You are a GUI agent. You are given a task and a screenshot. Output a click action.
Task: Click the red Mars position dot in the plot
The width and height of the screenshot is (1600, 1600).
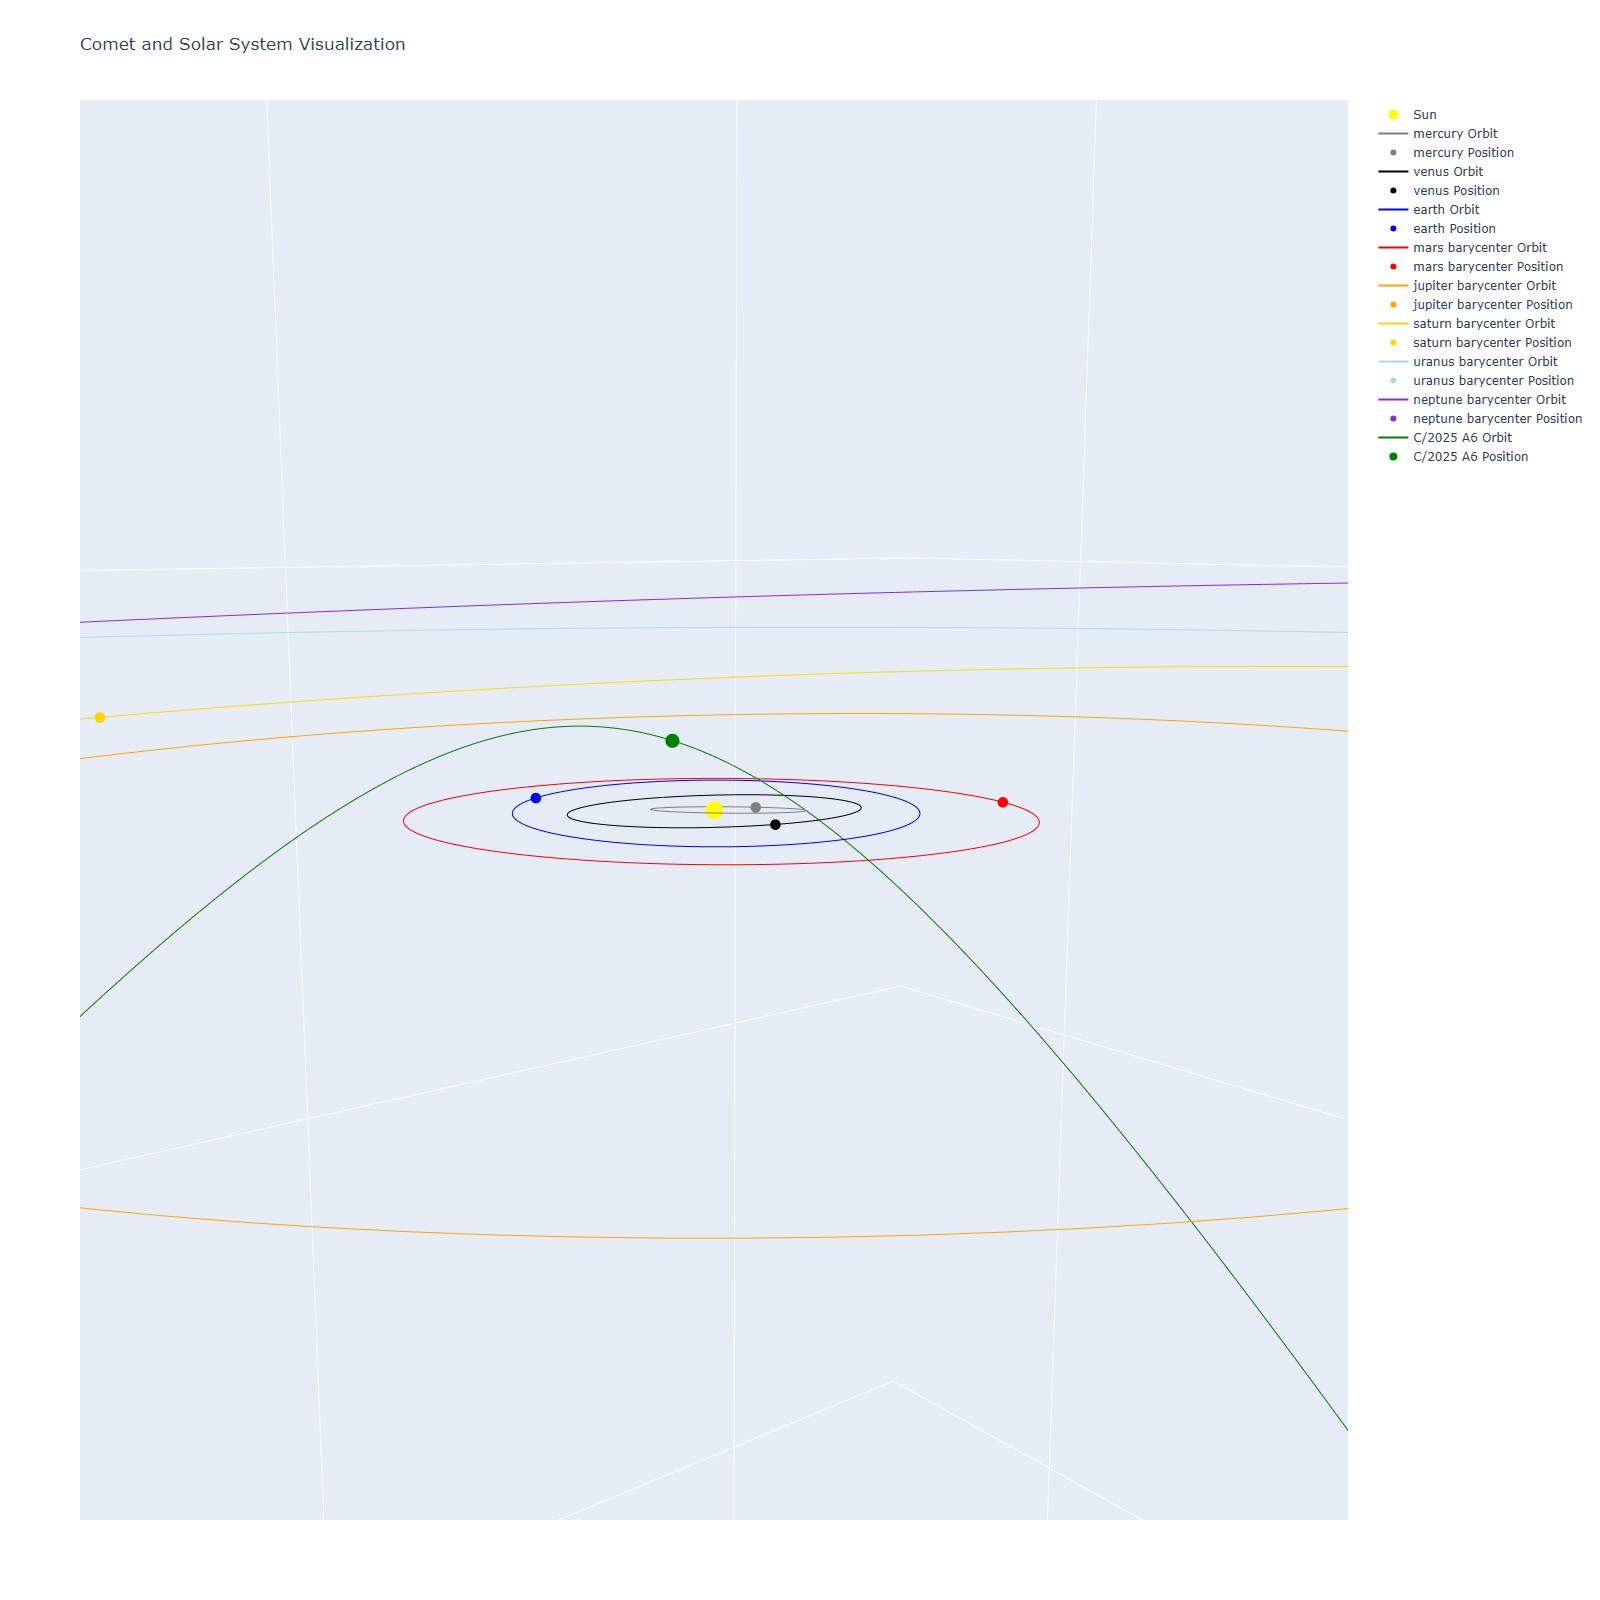[x=1003, y=802]
